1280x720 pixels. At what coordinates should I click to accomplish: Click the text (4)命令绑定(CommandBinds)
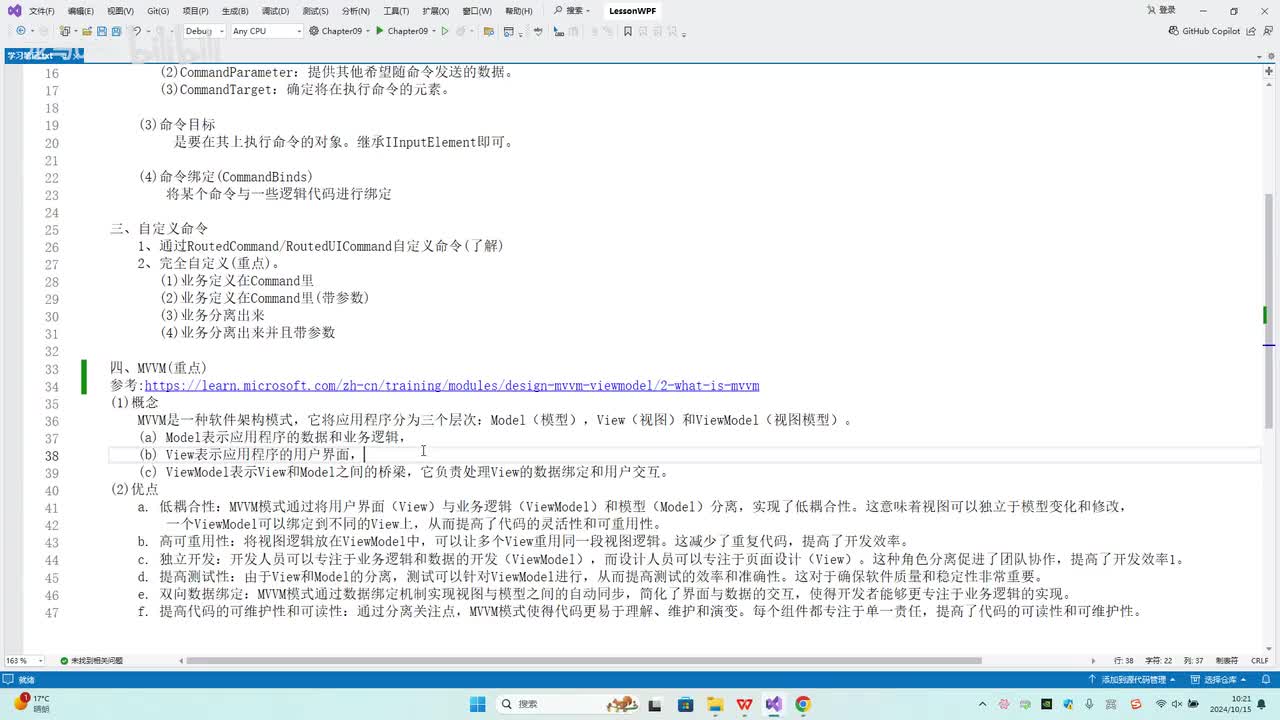226,176
